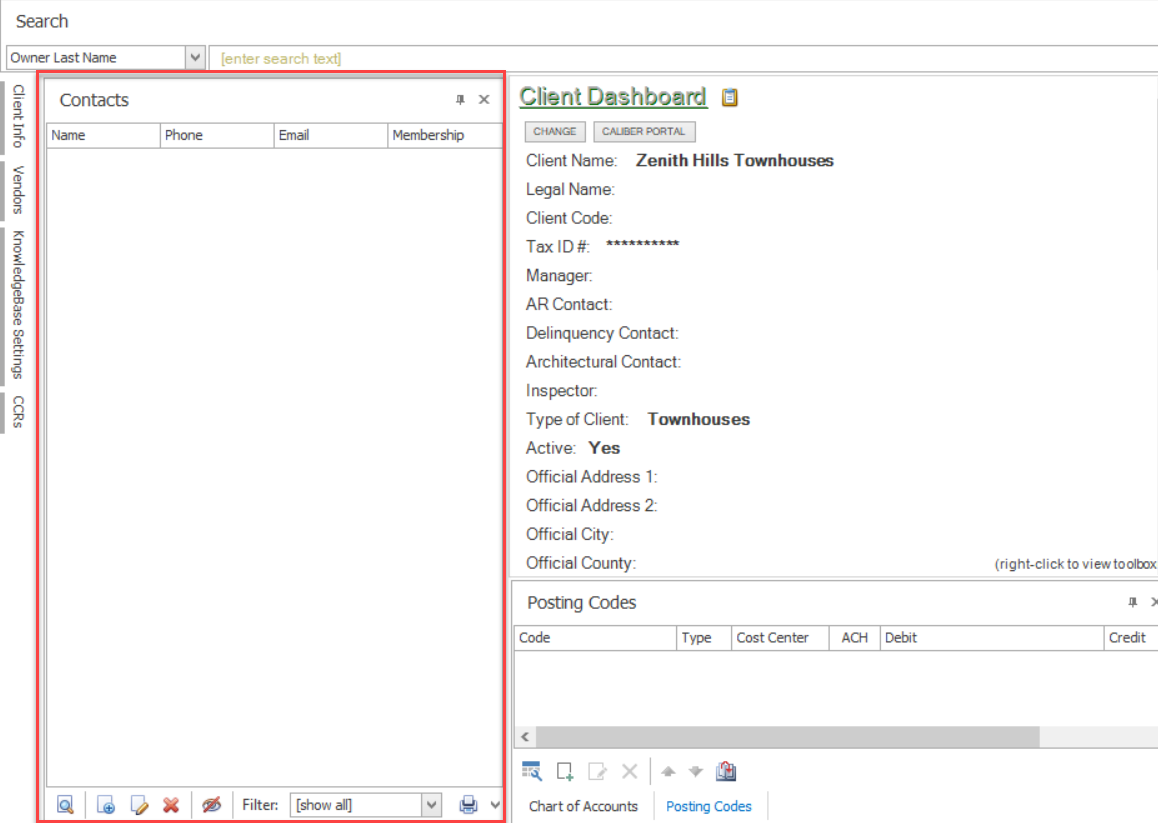This screenshot has width=1158, height=823.
Task: Open the Client Info side tab
Action: click(x=18, y=116)
